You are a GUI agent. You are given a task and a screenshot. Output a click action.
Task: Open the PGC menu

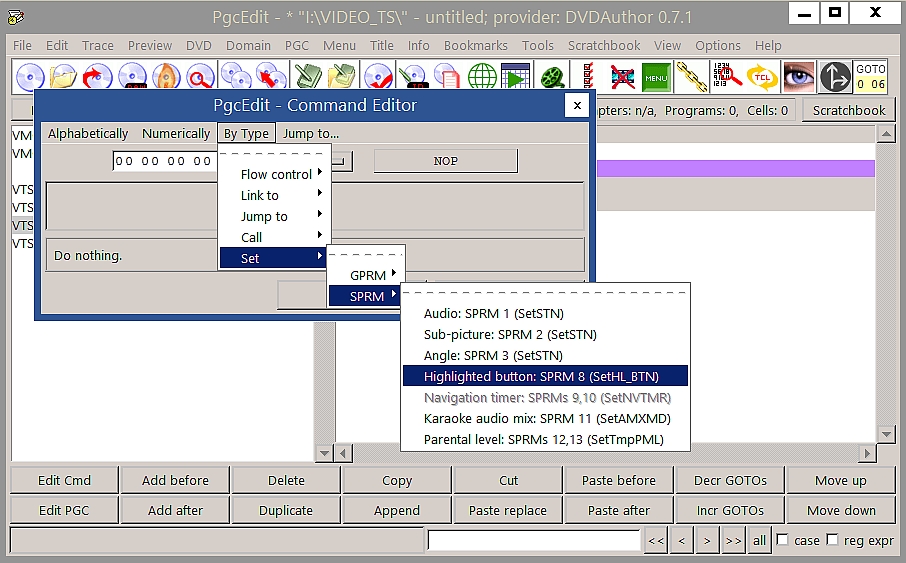tap(297, 45)
